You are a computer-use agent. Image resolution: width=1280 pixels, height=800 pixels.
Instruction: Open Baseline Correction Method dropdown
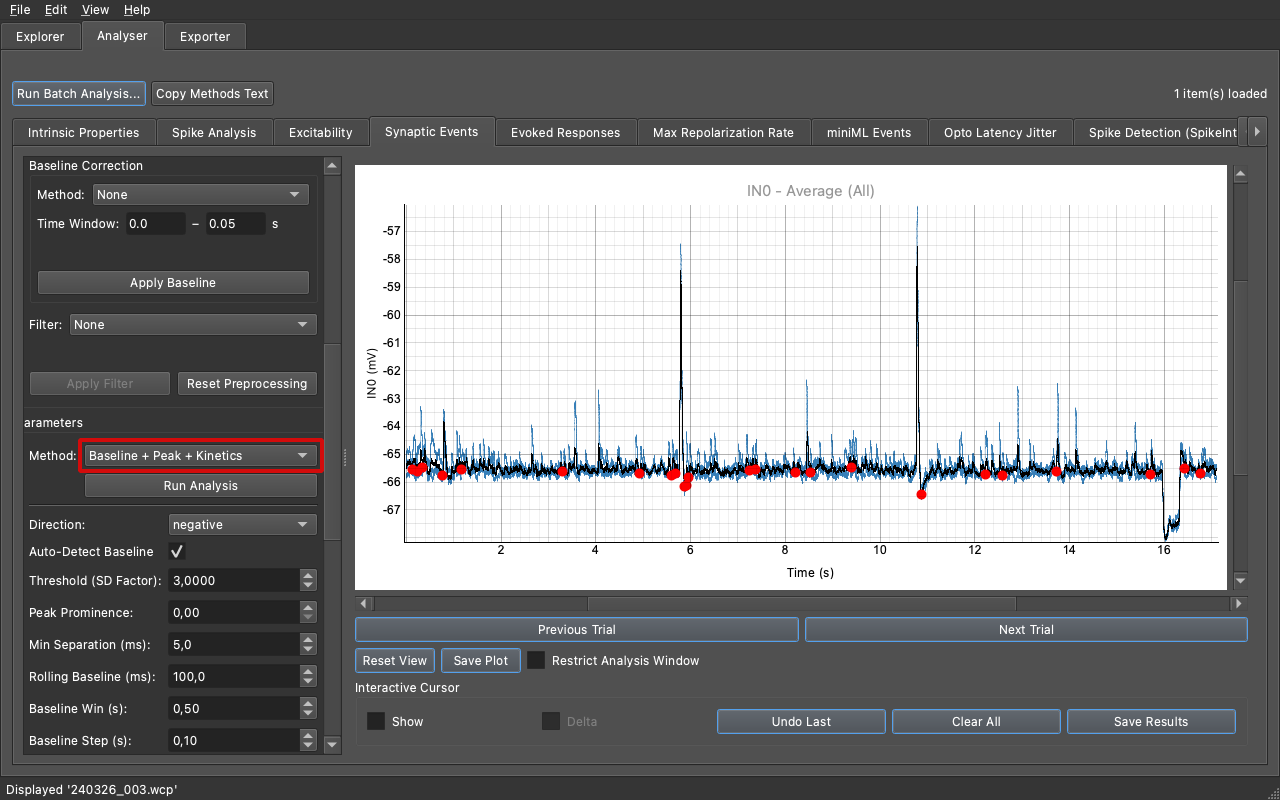201,195
